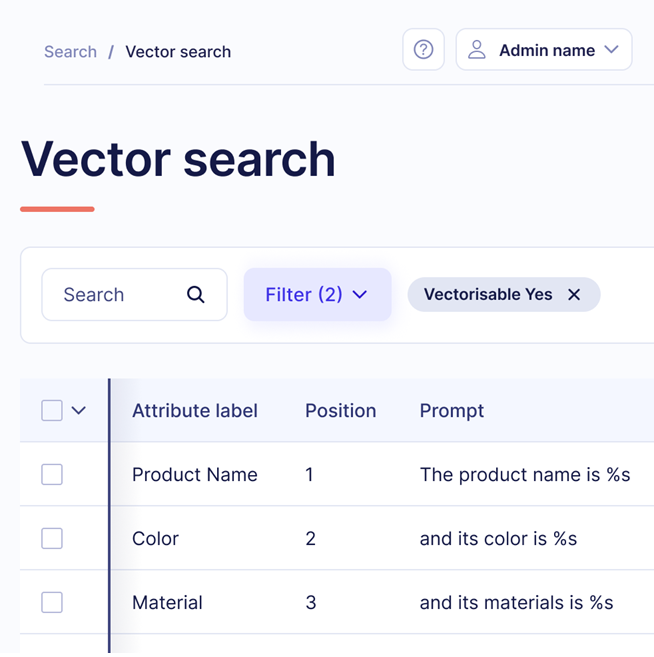654x657 pixels.
Task: Click the Color row prompt text
Action: [498, 539]
